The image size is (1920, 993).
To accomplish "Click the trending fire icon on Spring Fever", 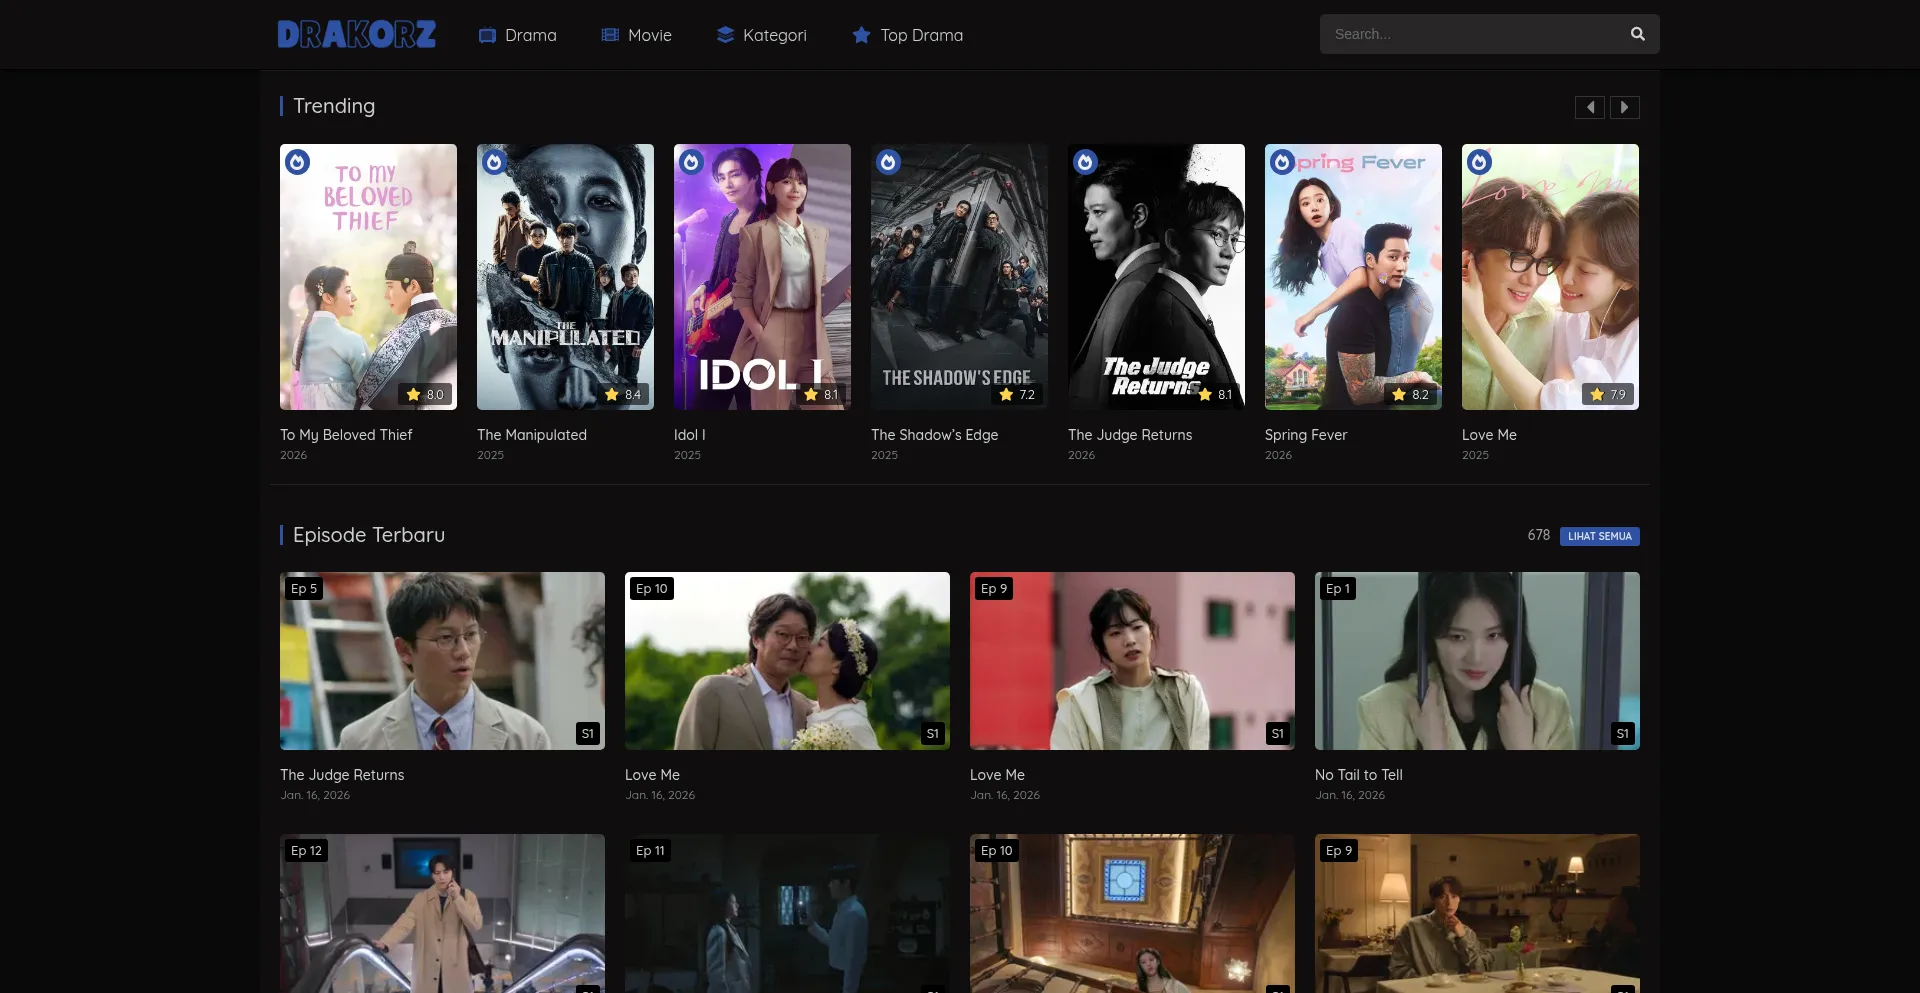I will 1282,162.
